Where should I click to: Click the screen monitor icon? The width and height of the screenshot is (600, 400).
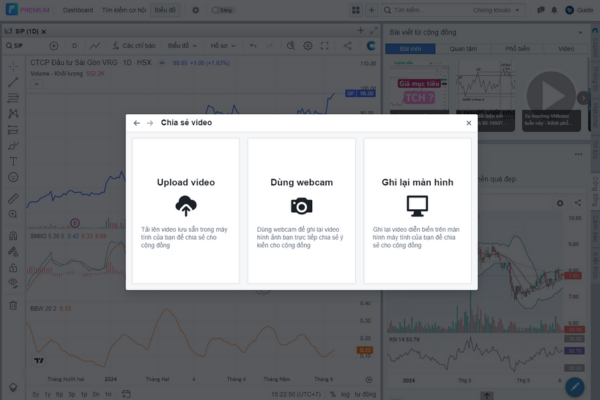pyautogui.click(x=417, y=206)
